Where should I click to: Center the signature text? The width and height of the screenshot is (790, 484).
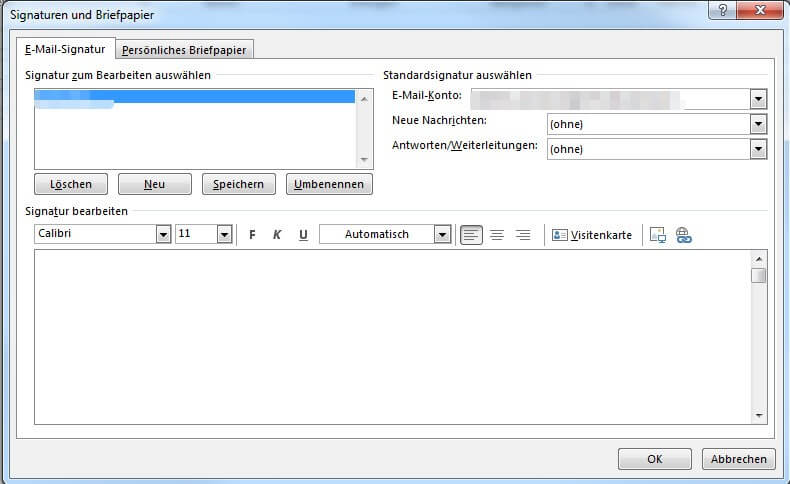pyautogui.click(x=497, y=235)
